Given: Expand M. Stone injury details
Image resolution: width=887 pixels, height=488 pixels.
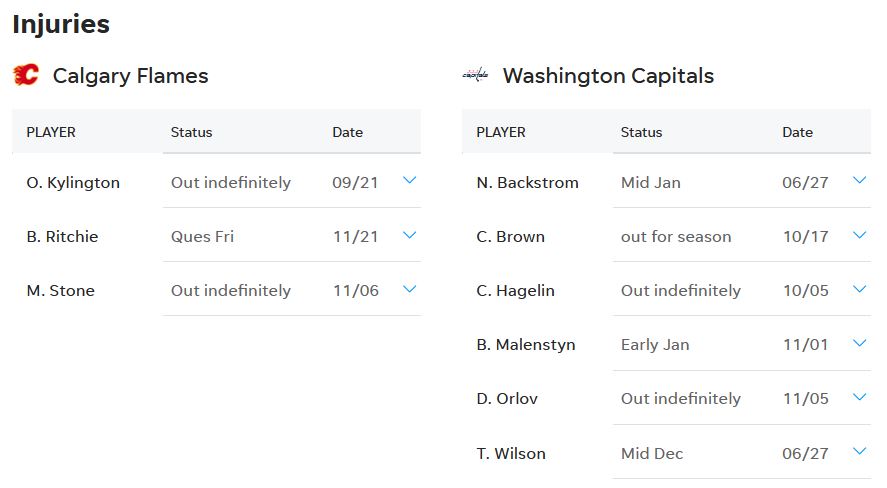Looking at the screenshot, I should pyautogui.click(x=409, y=289).
